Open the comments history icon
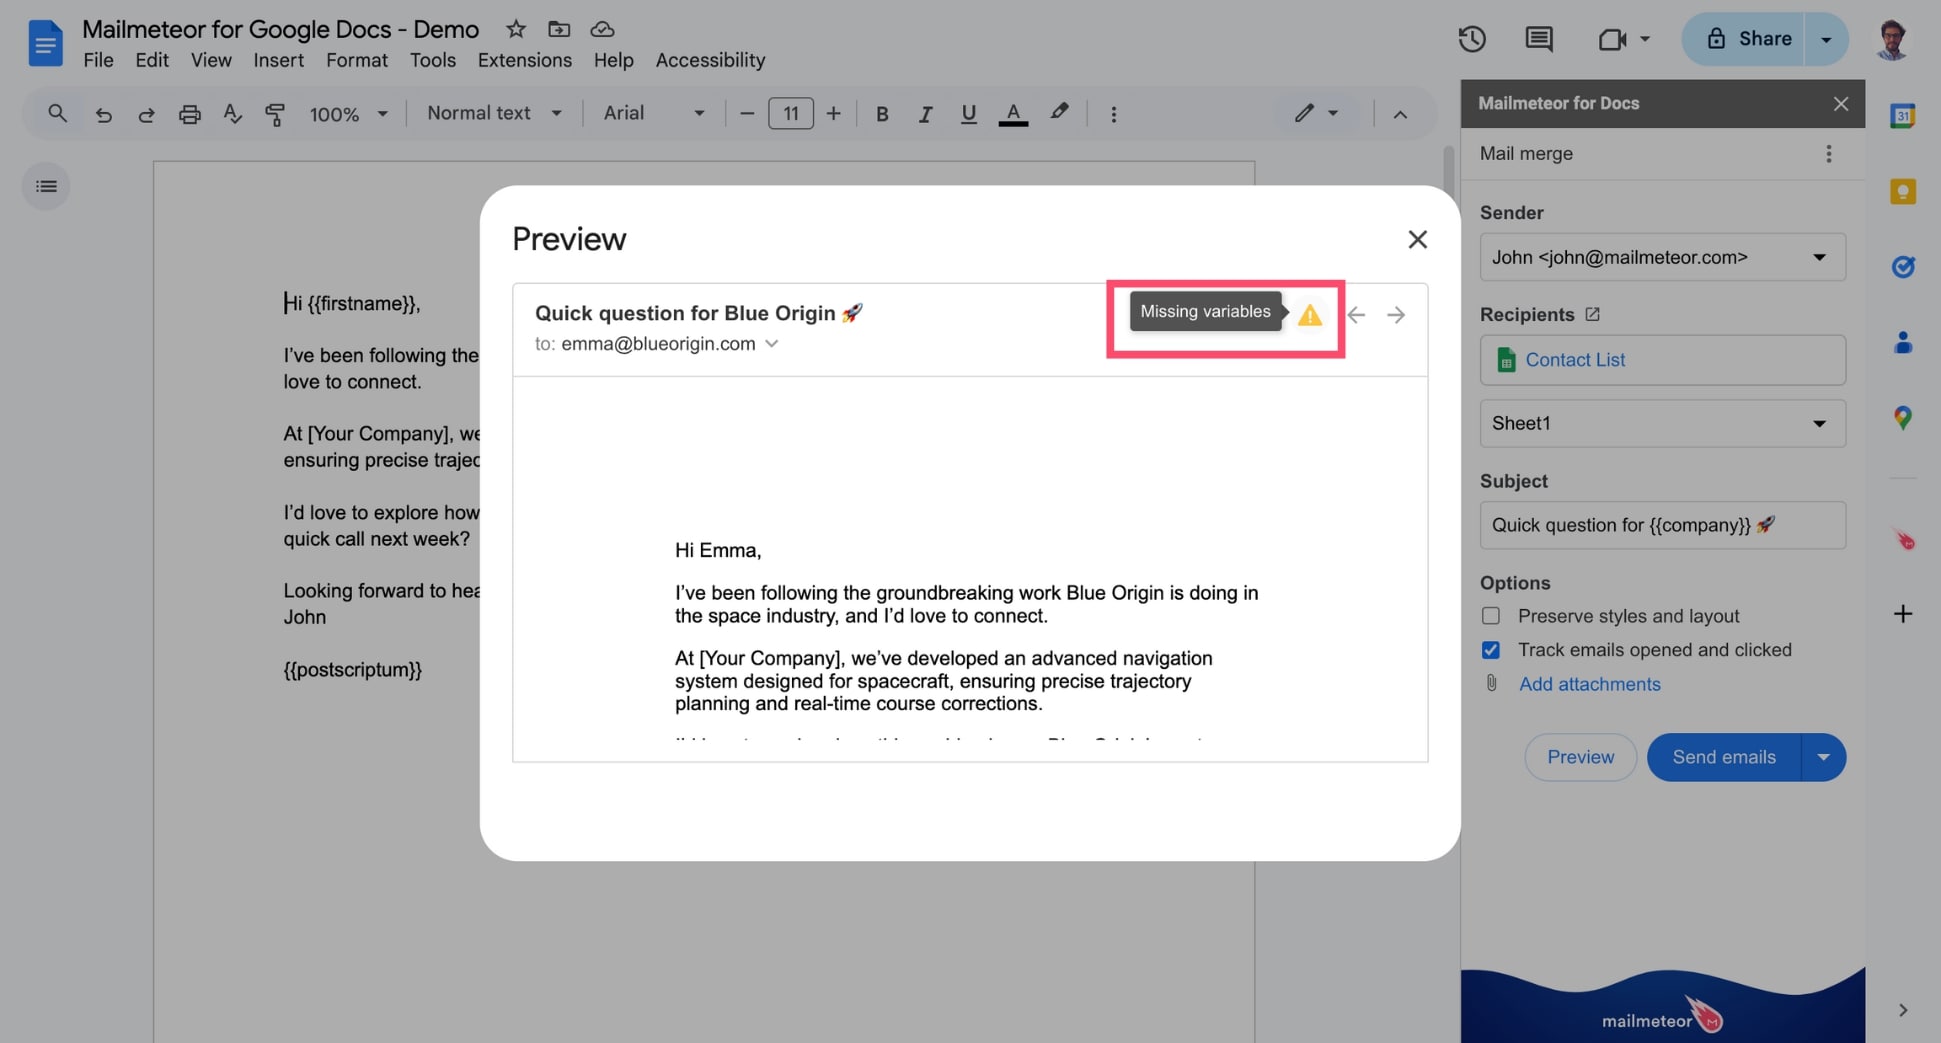The height and width of the screenshot is (1043, 1941). [1539, 39]
